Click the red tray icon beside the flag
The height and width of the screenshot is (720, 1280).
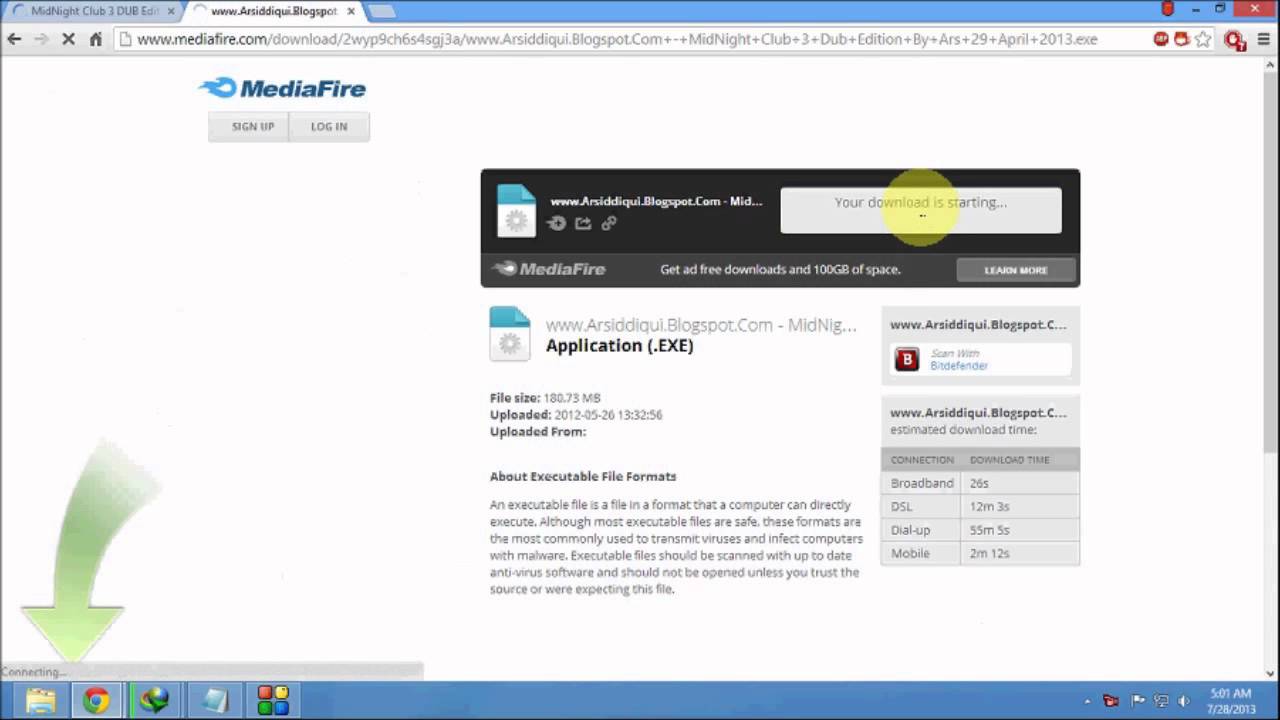(1111, 701)
